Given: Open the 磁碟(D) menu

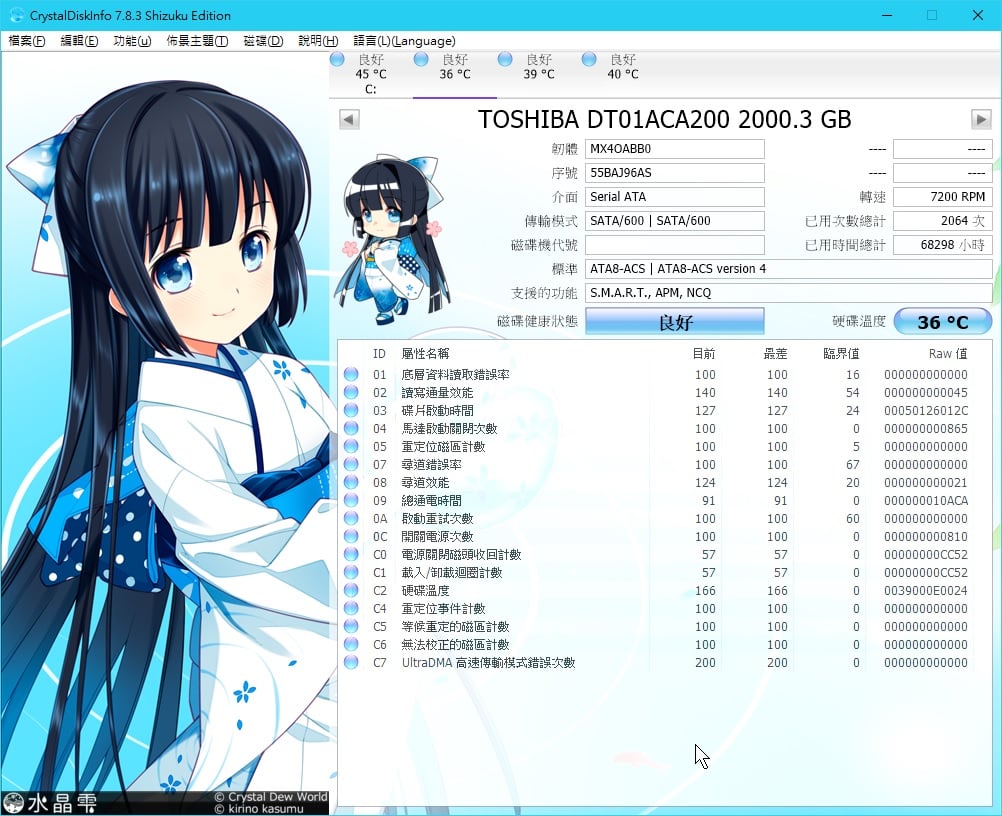Looking at the screenshot, I should [x=263, y=41].
